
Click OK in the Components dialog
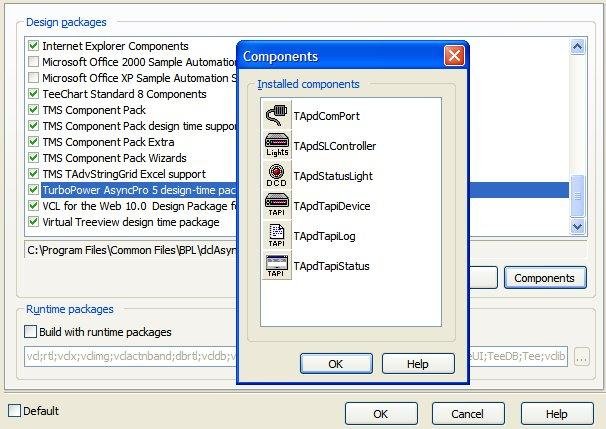coord(336,364)
